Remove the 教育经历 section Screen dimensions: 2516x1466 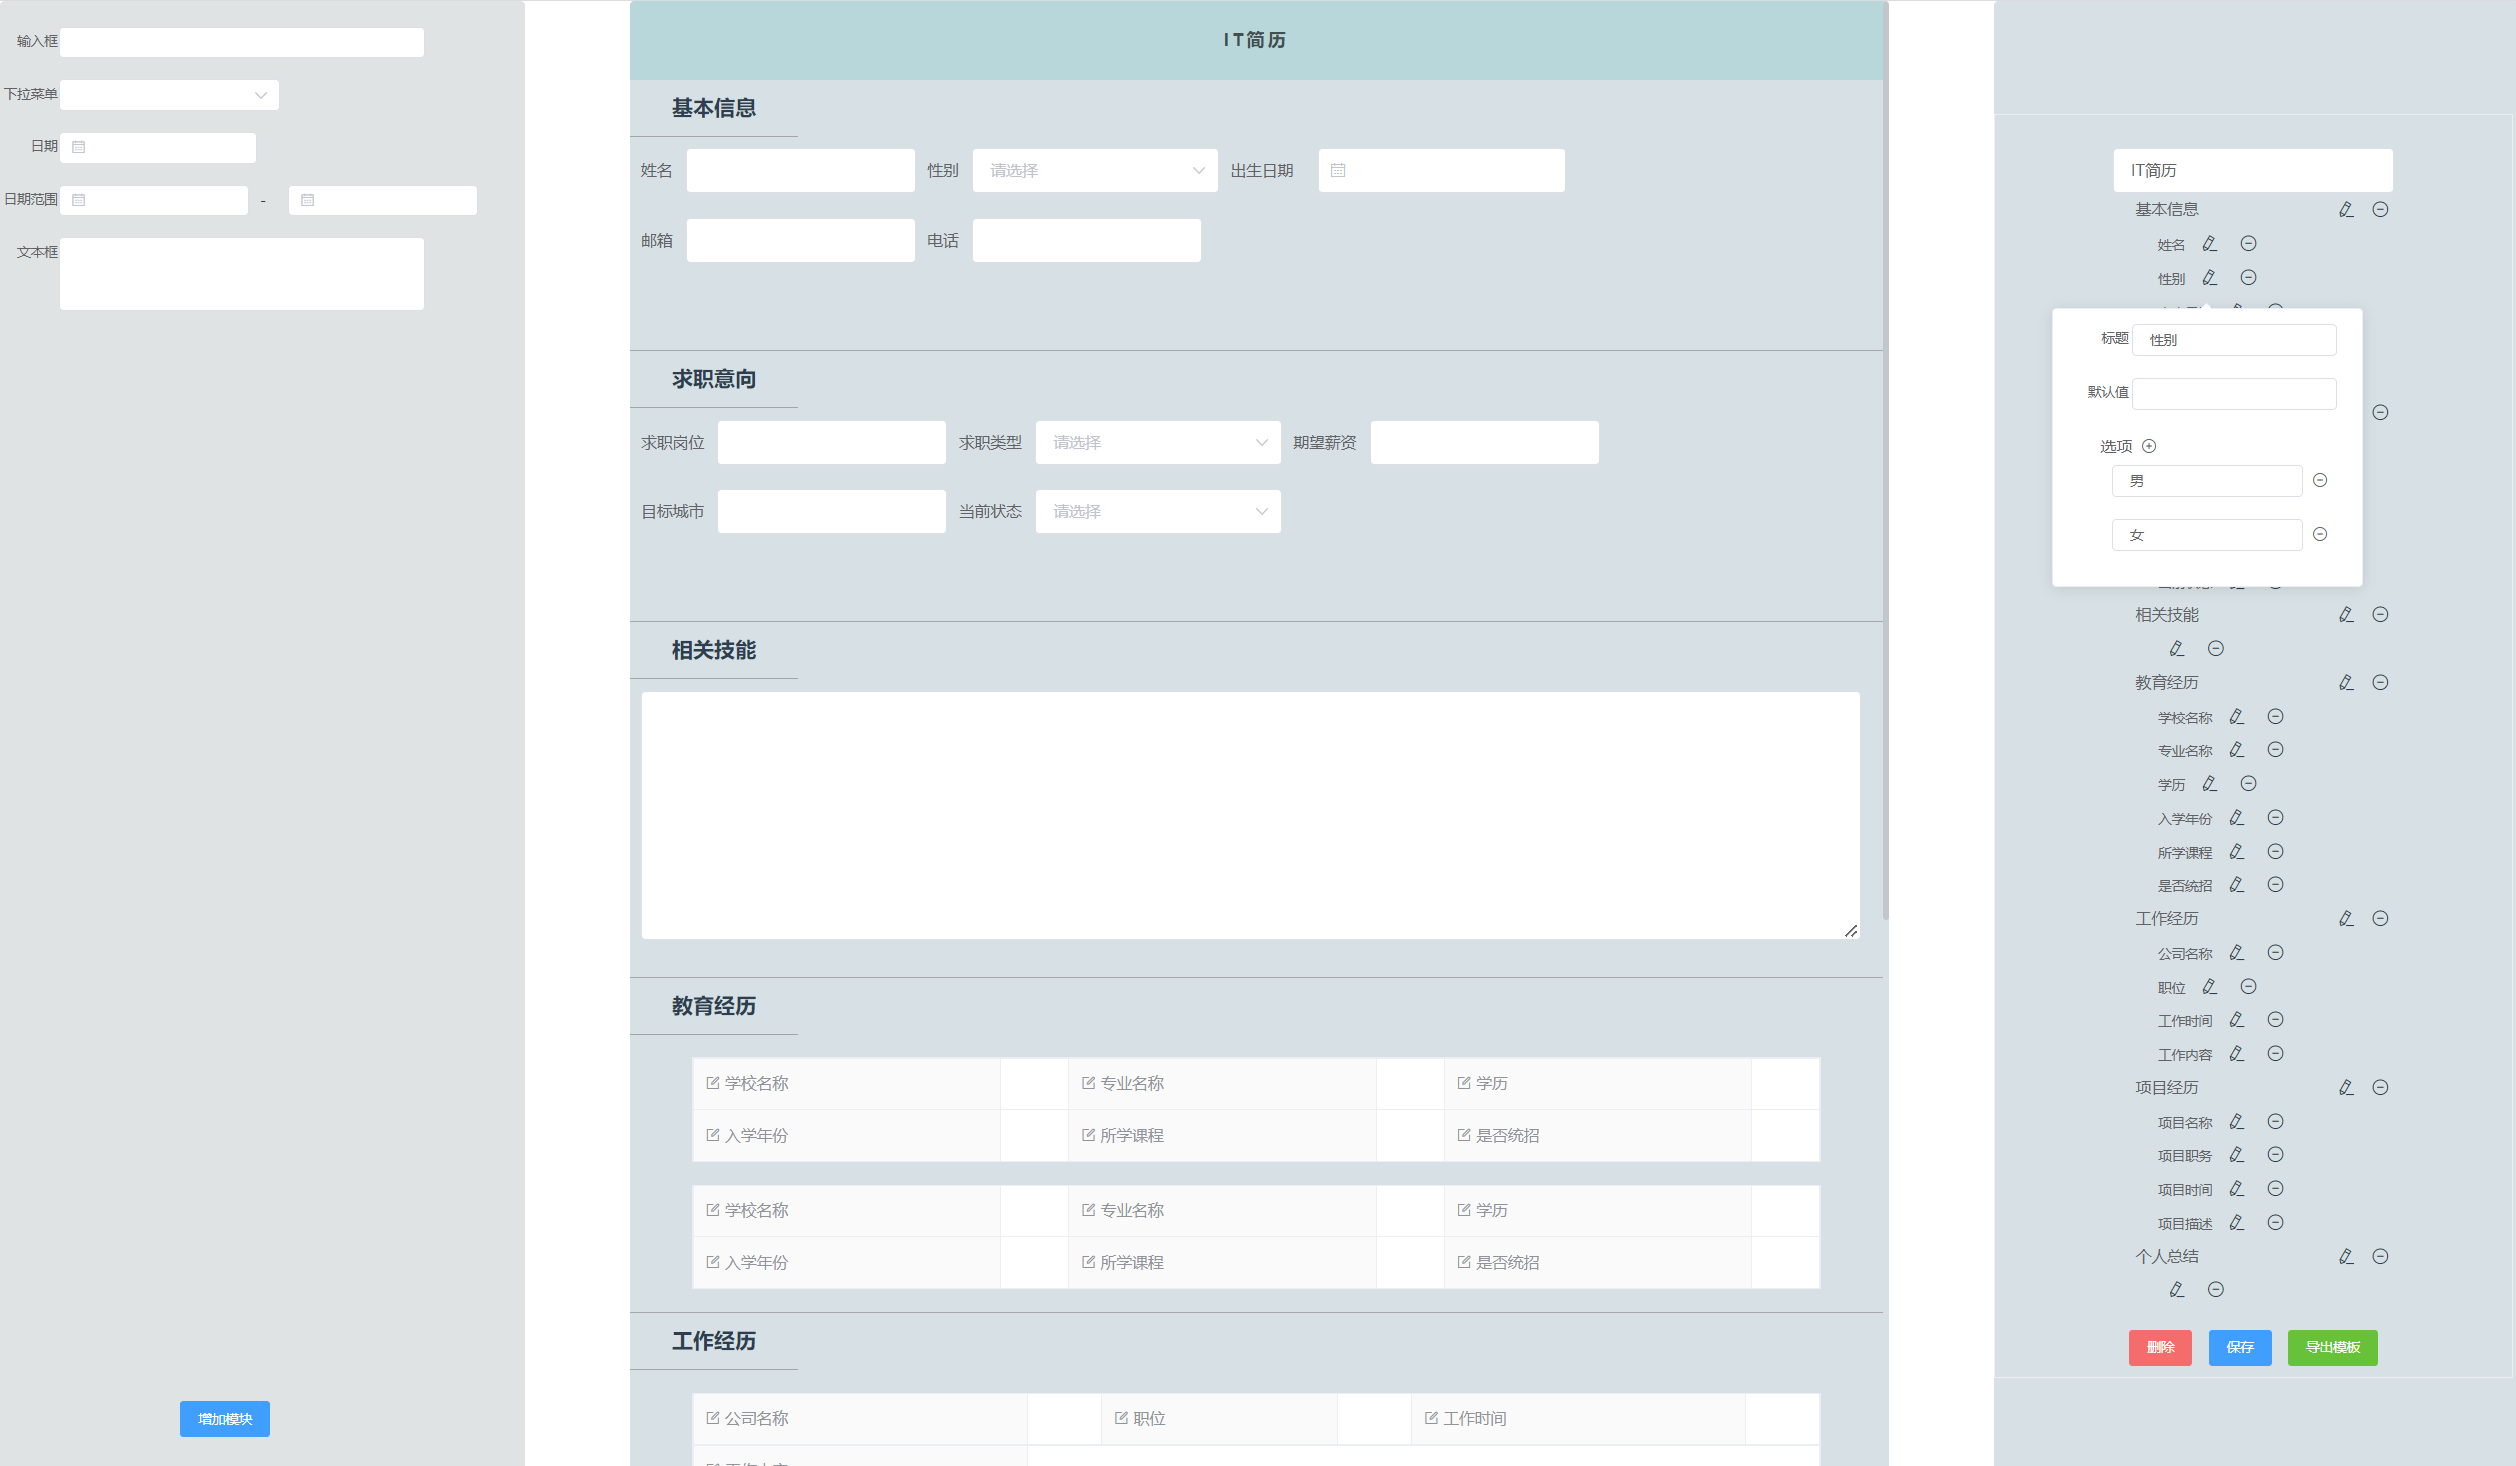pyautogui.click(x=2380, y=682)
